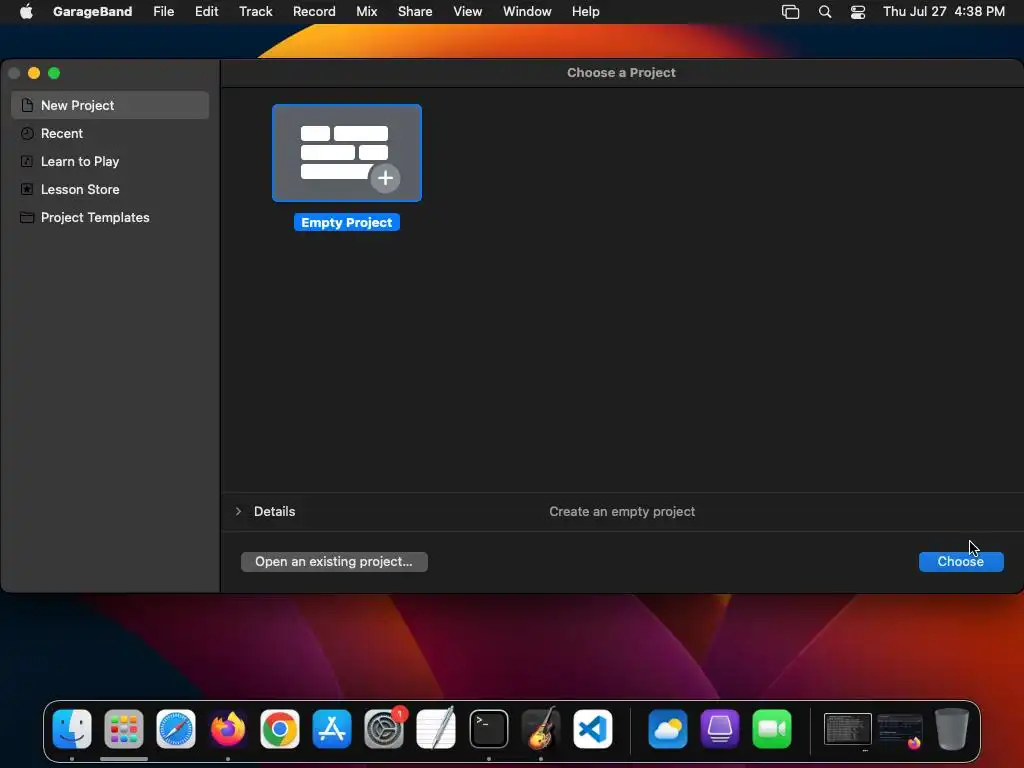Viewport: 1024px width, 768px height.
Task: Zoom the window with green button
Action: (x=54, y=73)
